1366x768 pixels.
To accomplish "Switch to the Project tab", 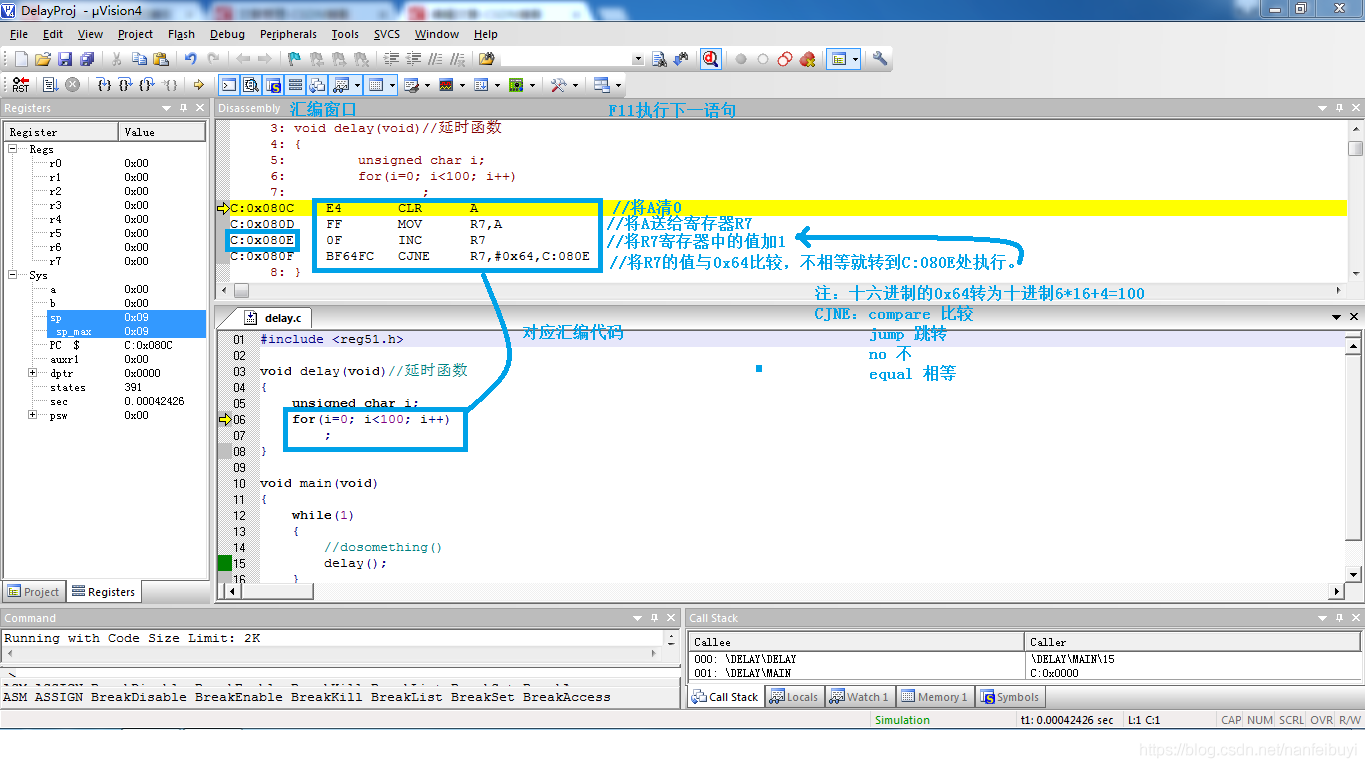I will click(33, 591).
